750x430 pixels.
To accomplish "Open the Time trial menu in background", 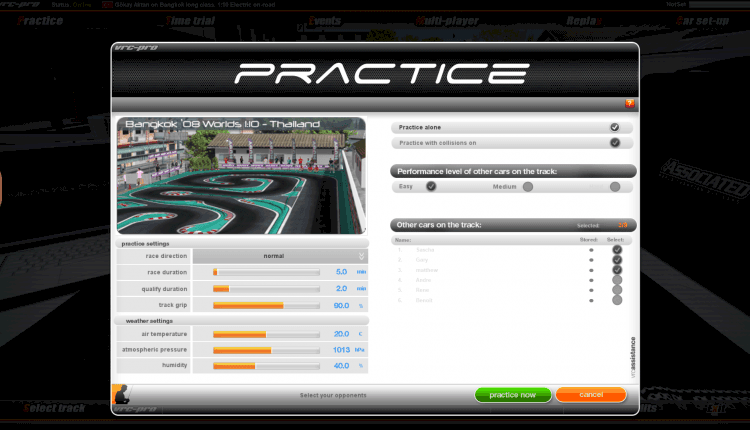I will pos(190,21).
